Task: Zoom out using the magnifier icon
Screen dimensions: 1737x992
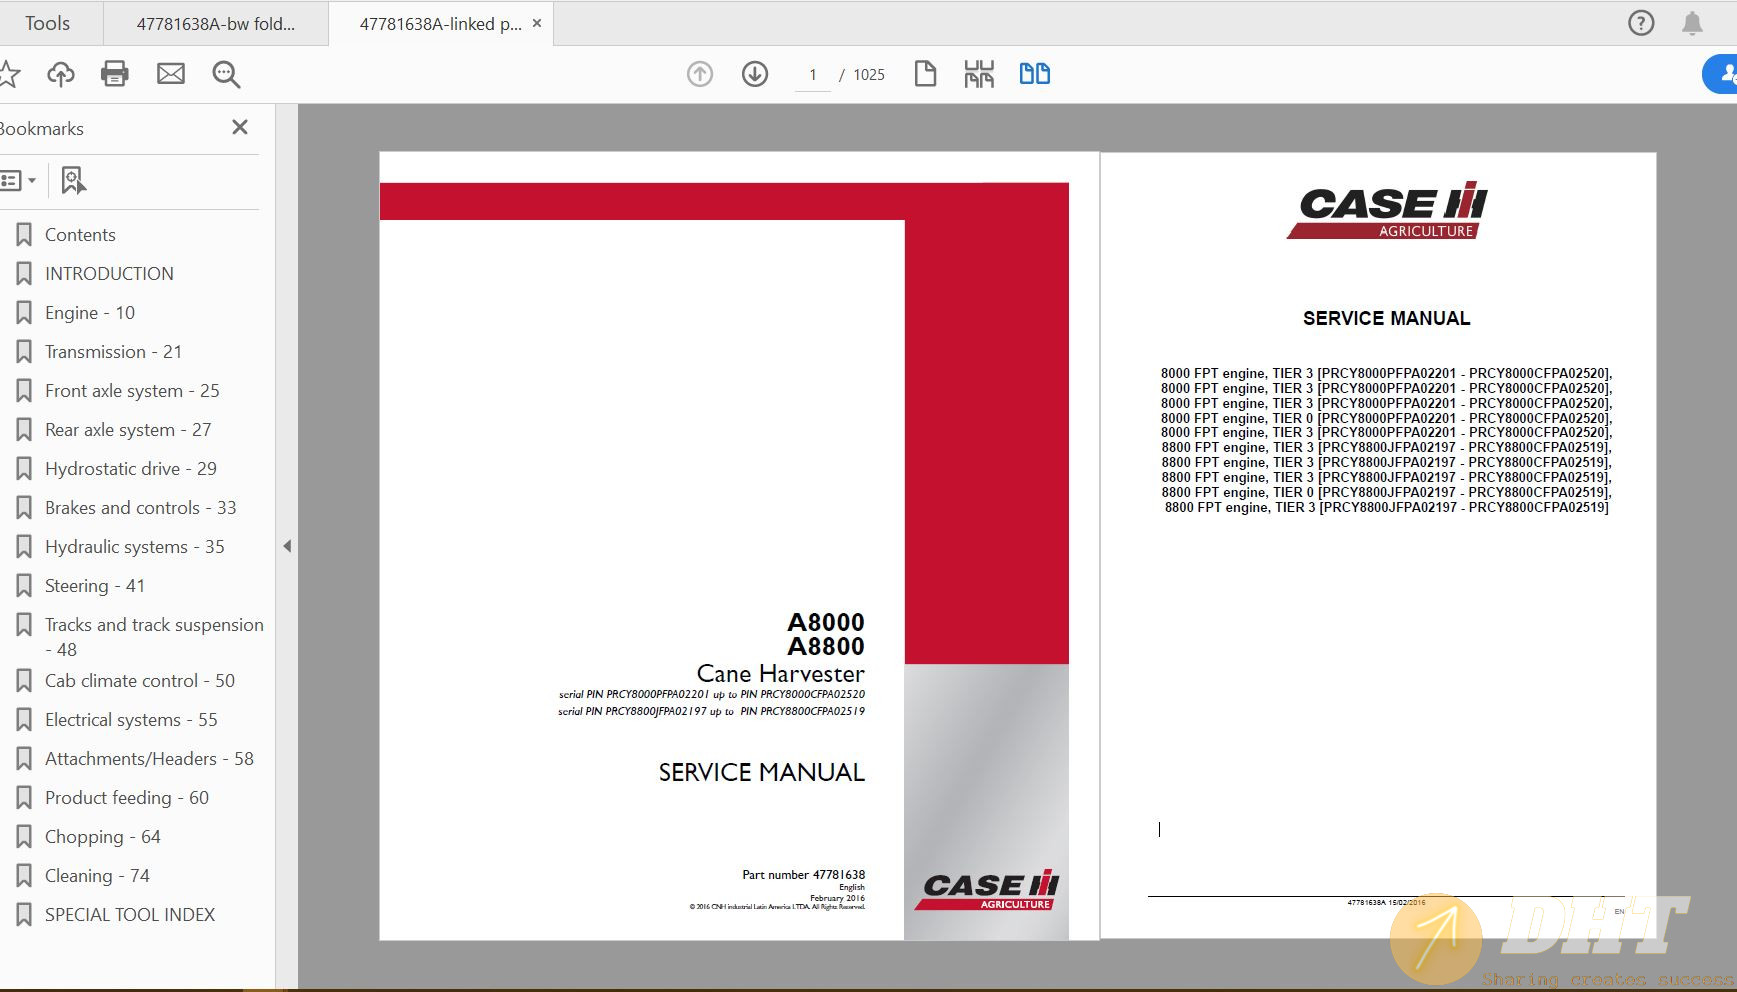Action: point(226,73)
